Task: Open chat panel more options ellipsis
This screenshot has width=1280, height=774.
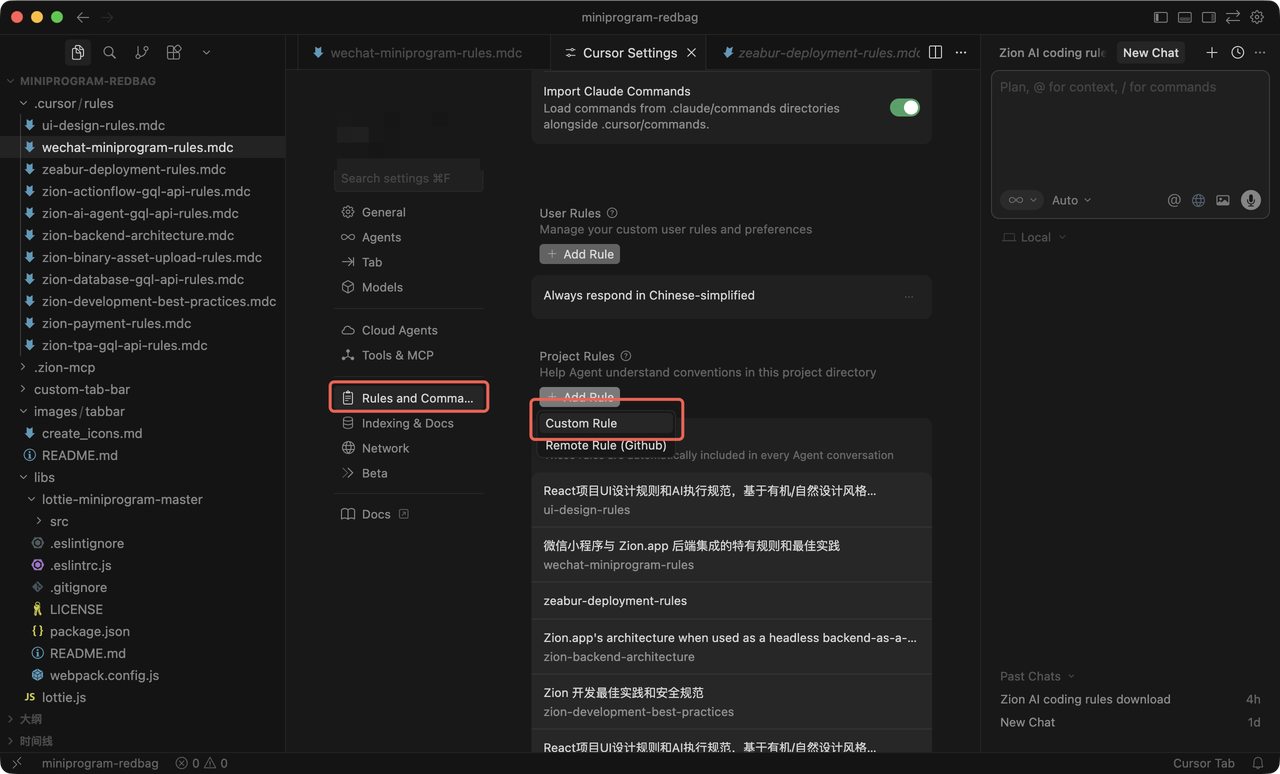Action: [x=1261, y=52]
